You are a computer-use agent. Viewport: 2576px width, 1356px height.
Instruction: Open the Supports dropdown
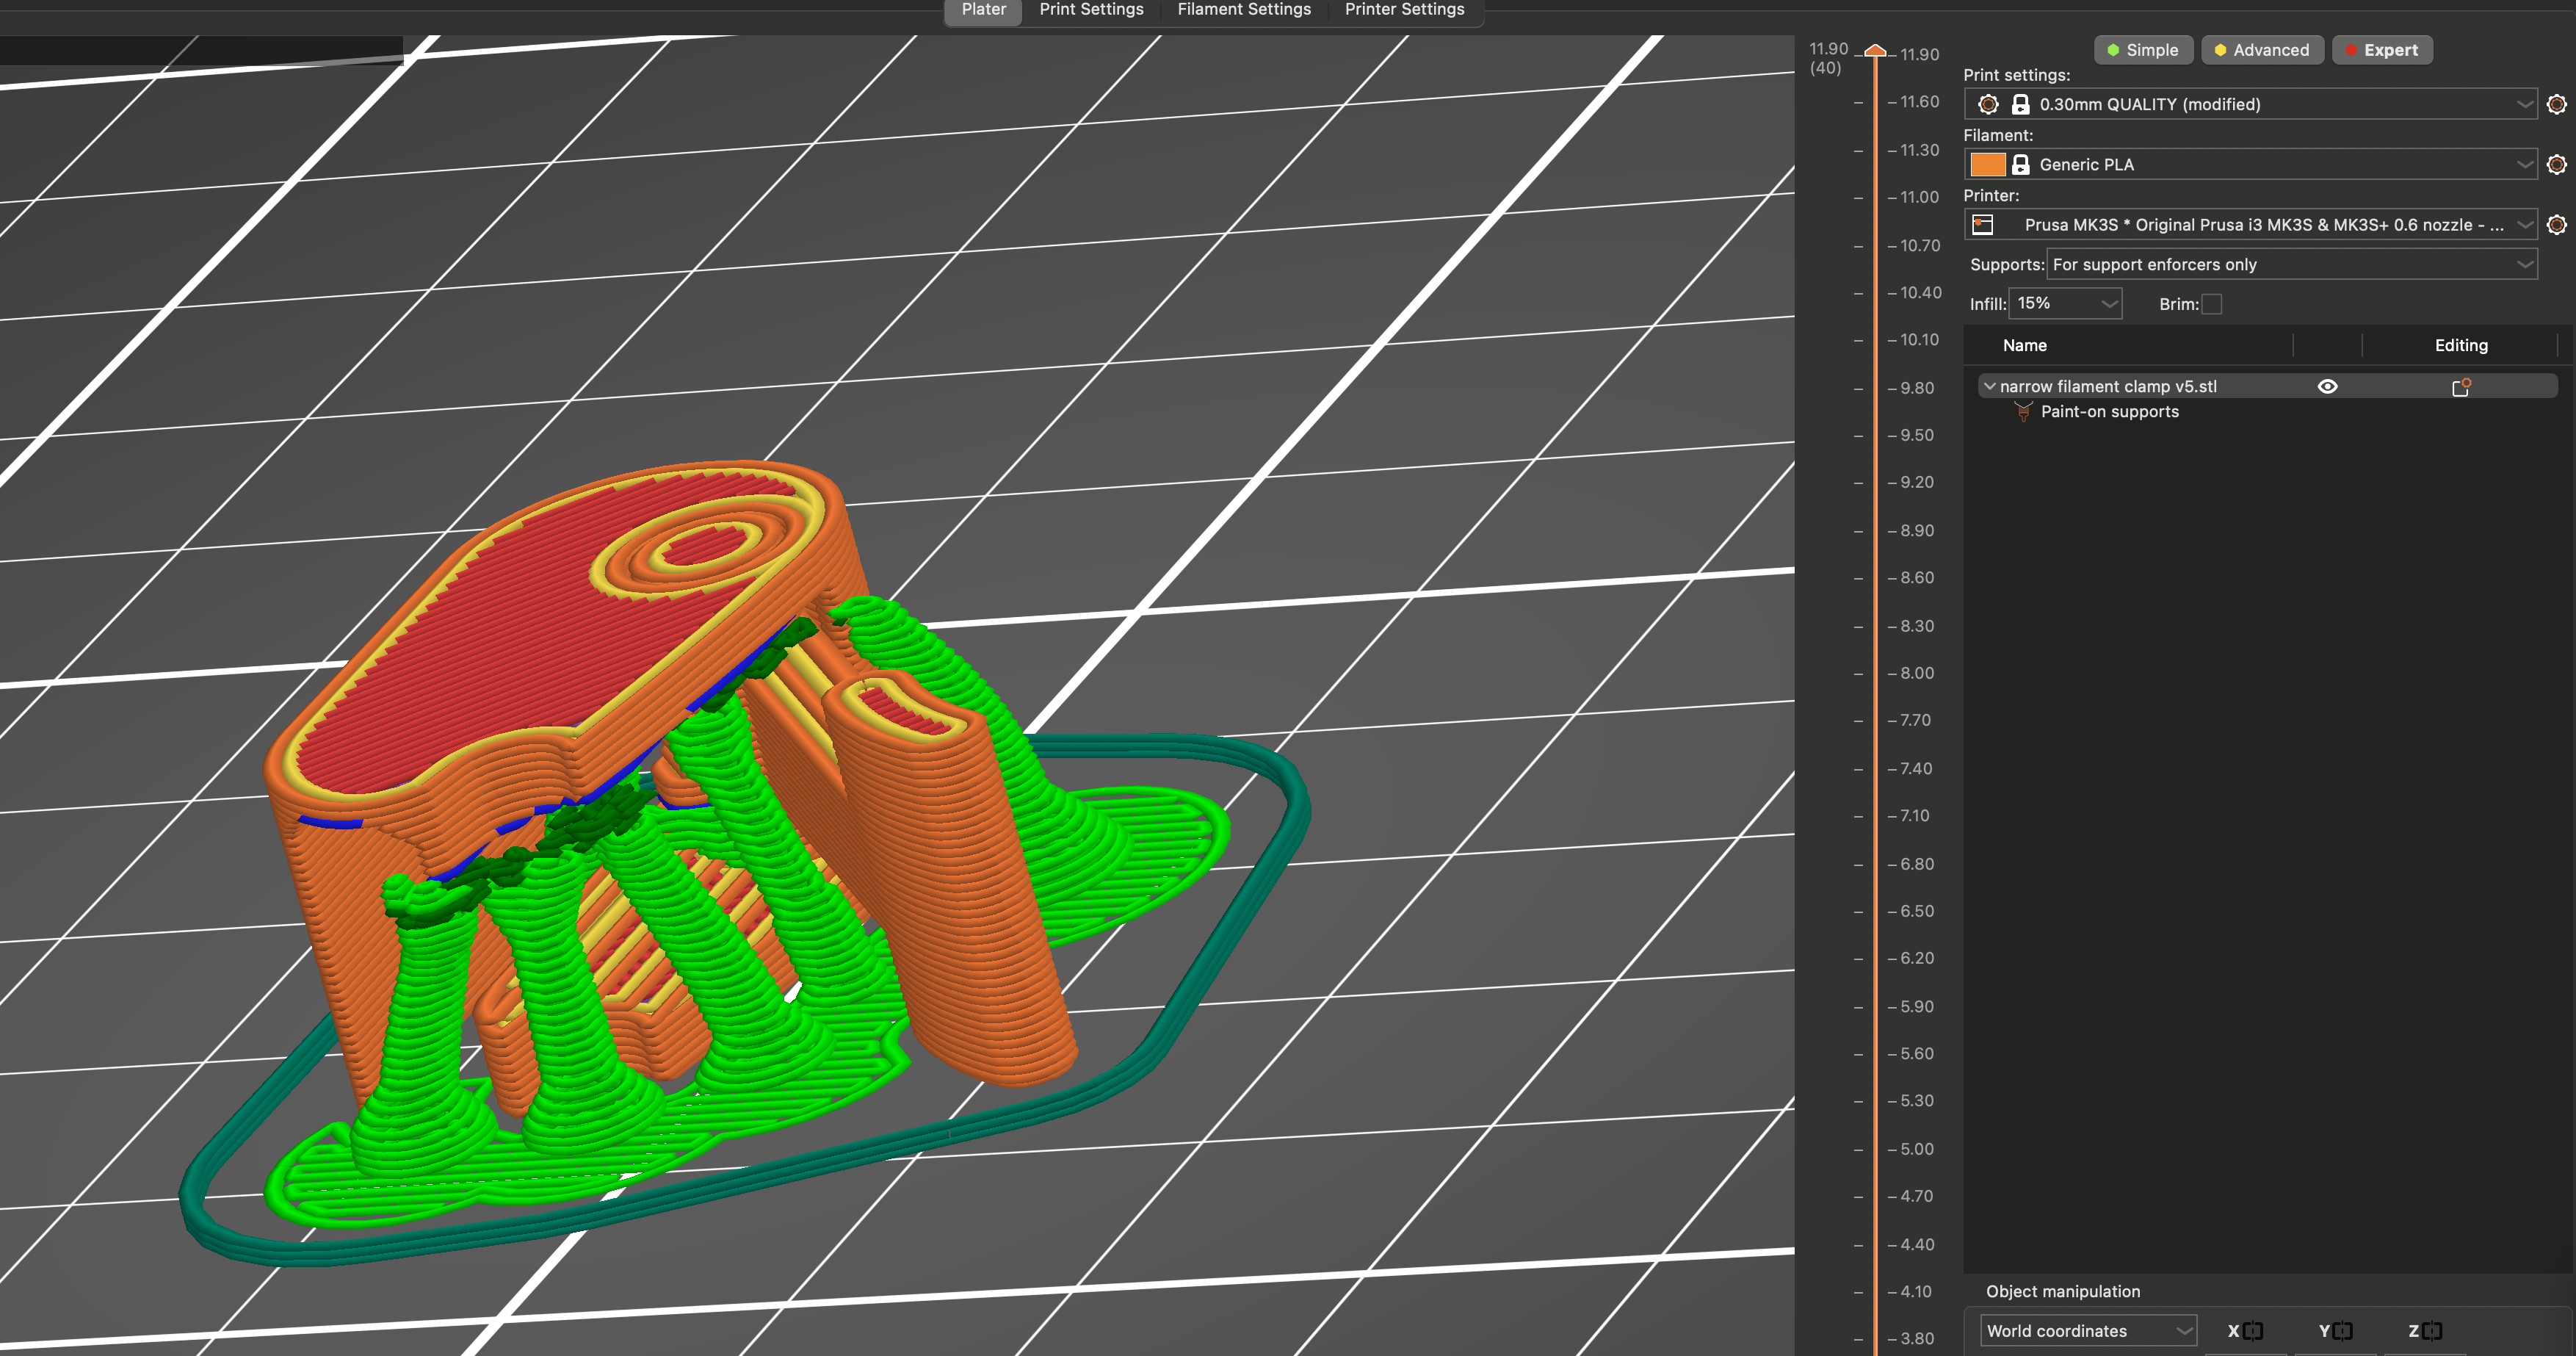coord(2291,264)
